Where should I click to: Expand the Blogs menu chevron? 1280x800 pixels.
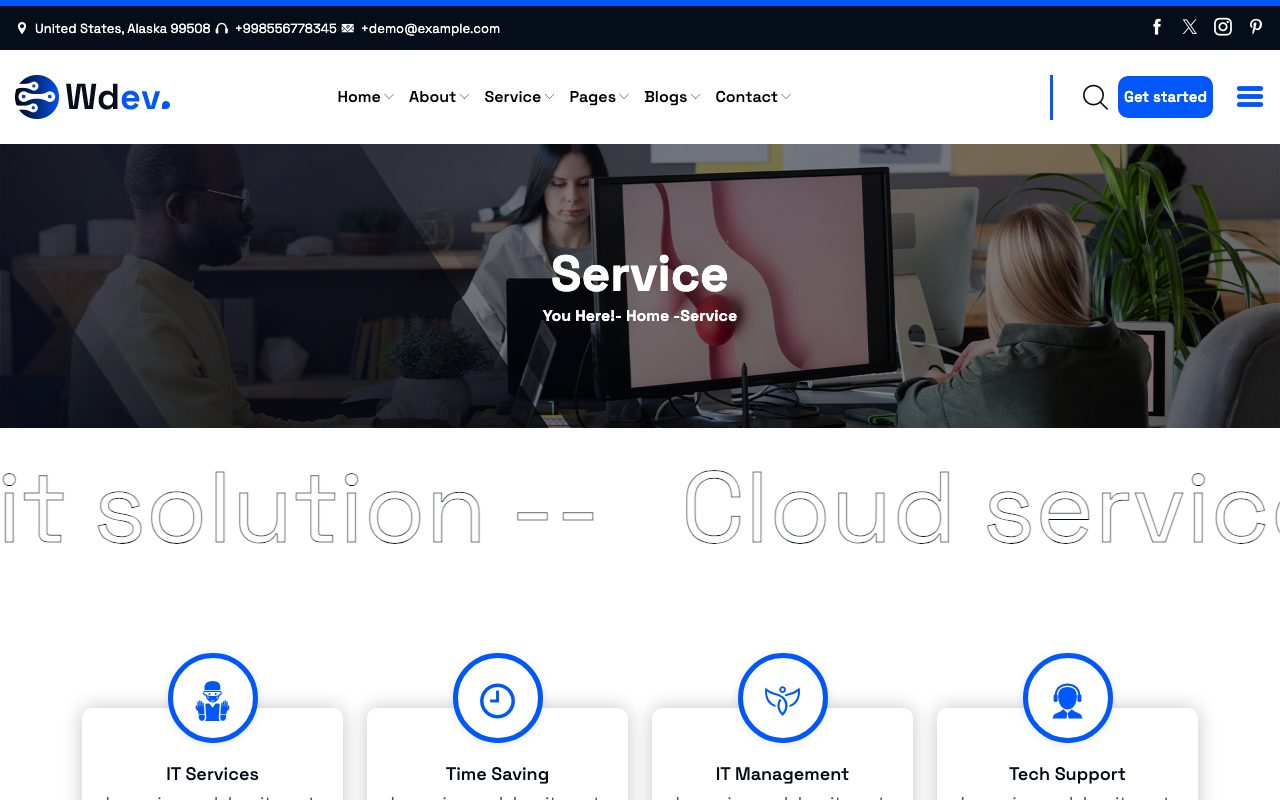click(695, 97)
